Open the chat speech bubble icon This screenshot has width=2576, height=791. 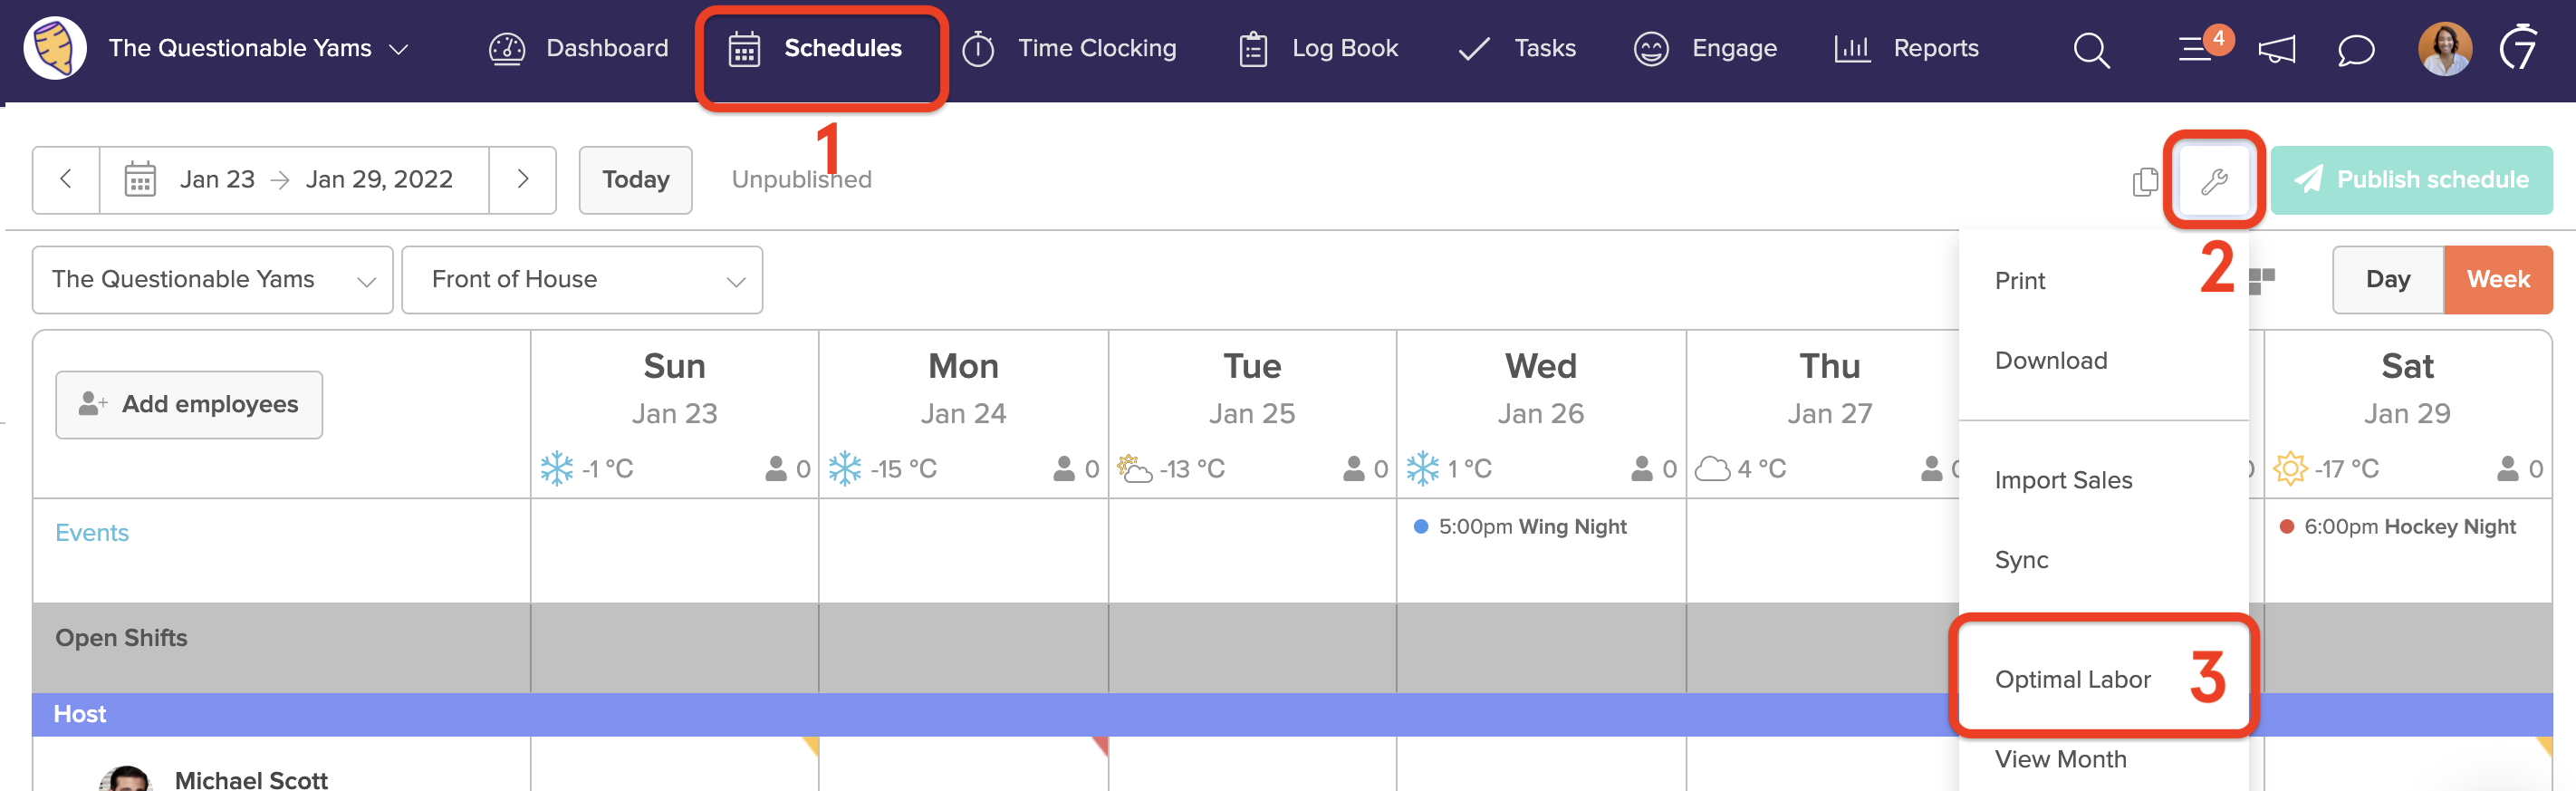click(x=2355, y=49)
